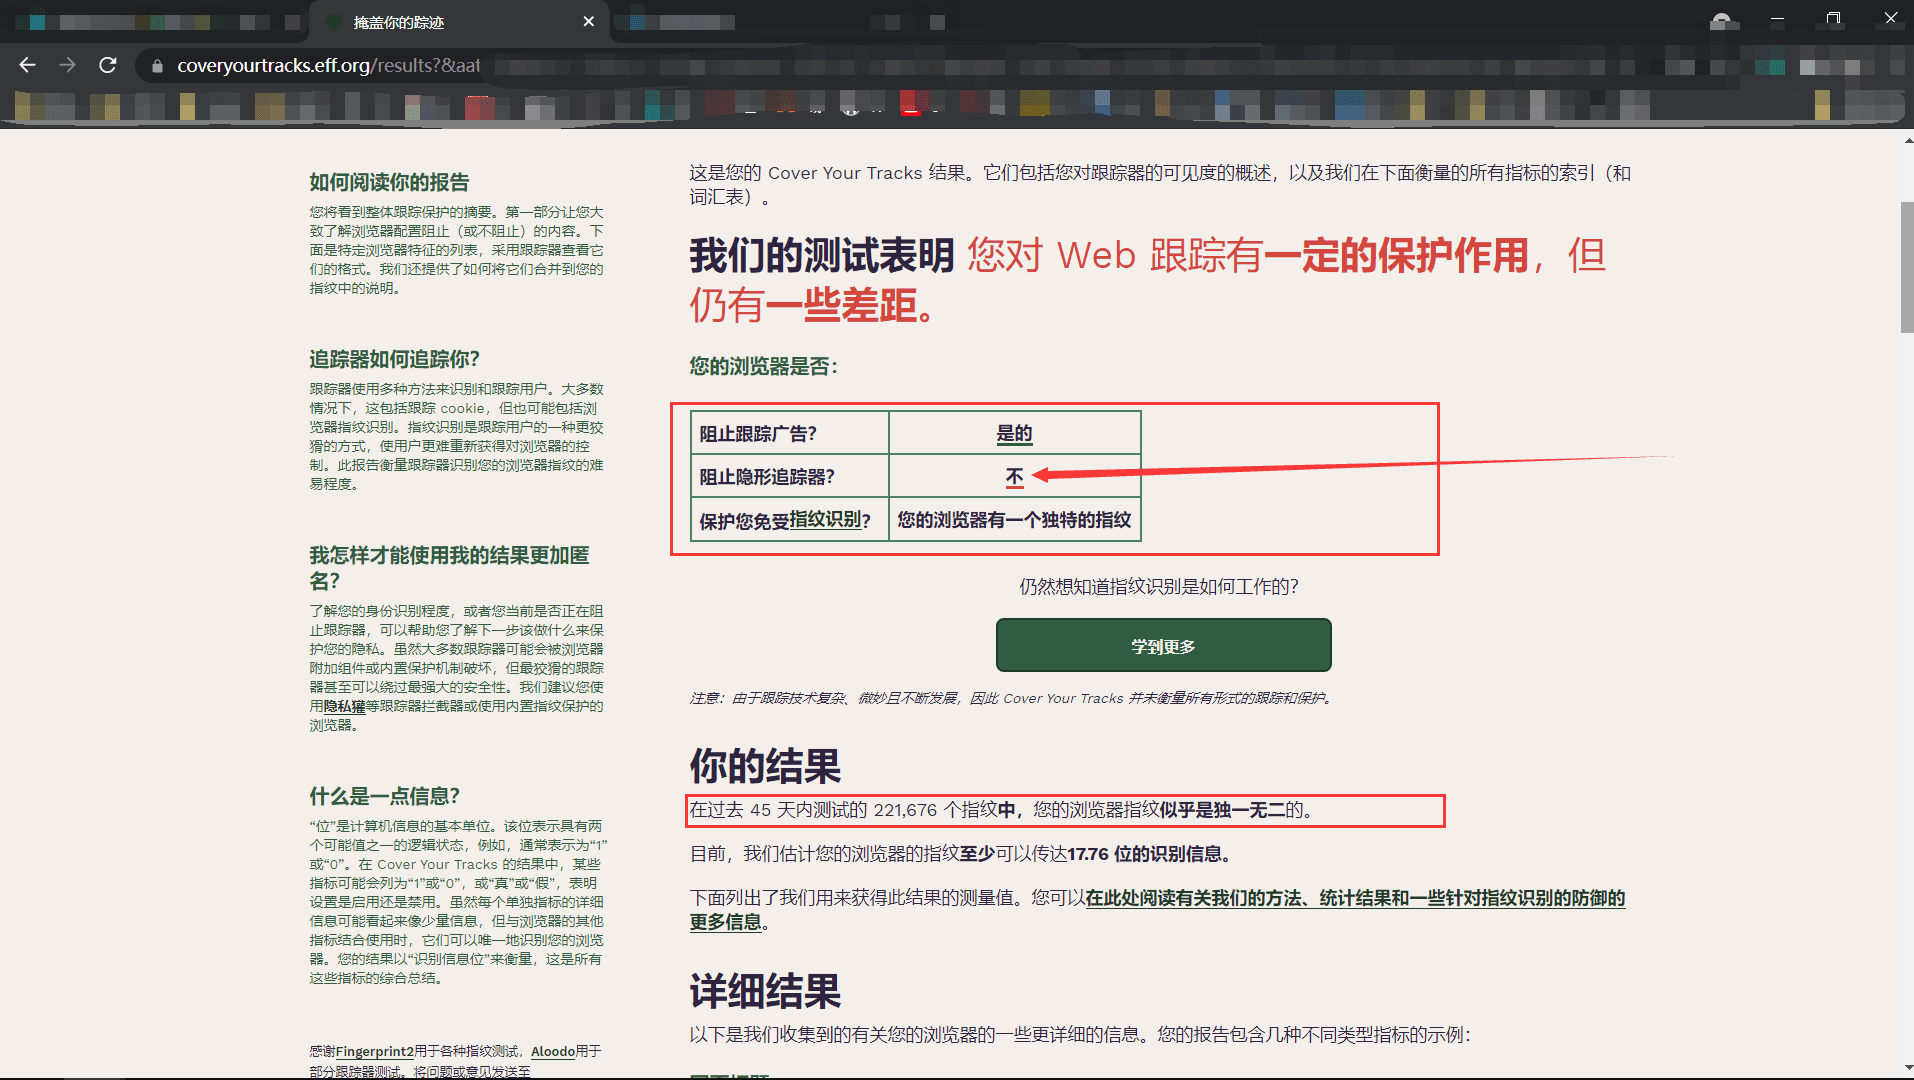This screenshot has height=1080, width=1914.
Task: Visit the Fingerprint2 credit link
Action: click(374, 1051)
